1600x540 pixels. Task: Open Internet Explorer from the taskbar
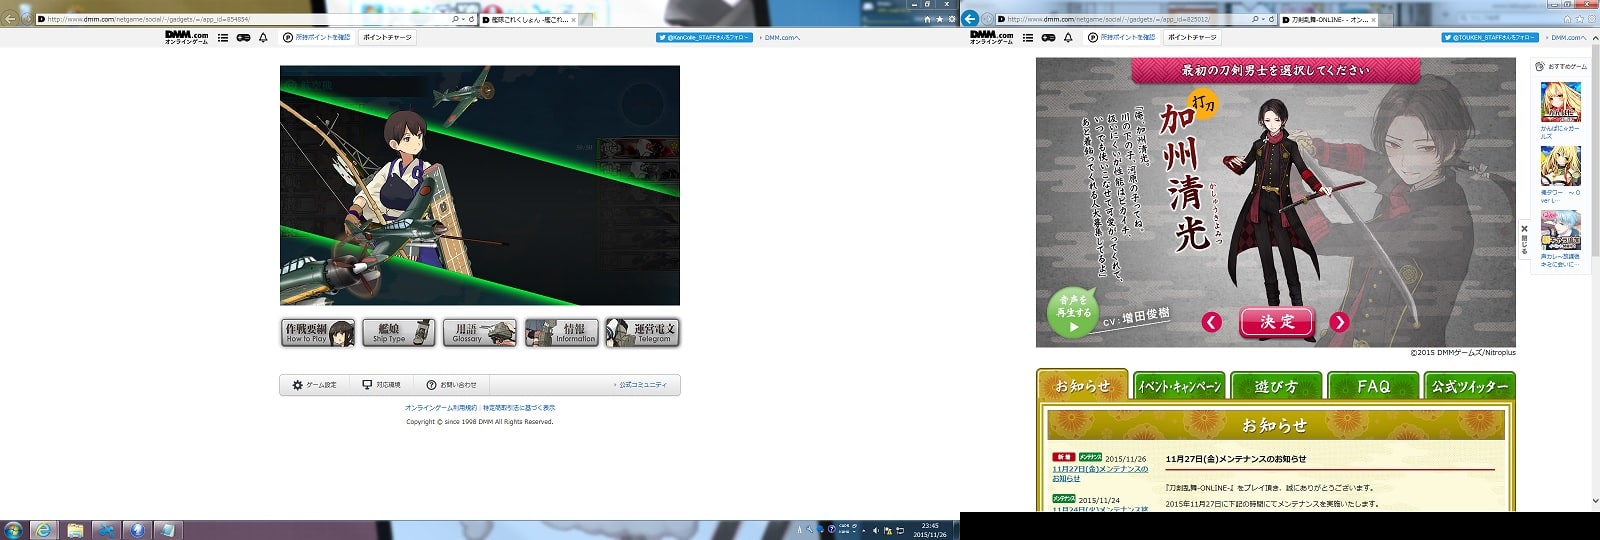(42, 530)
